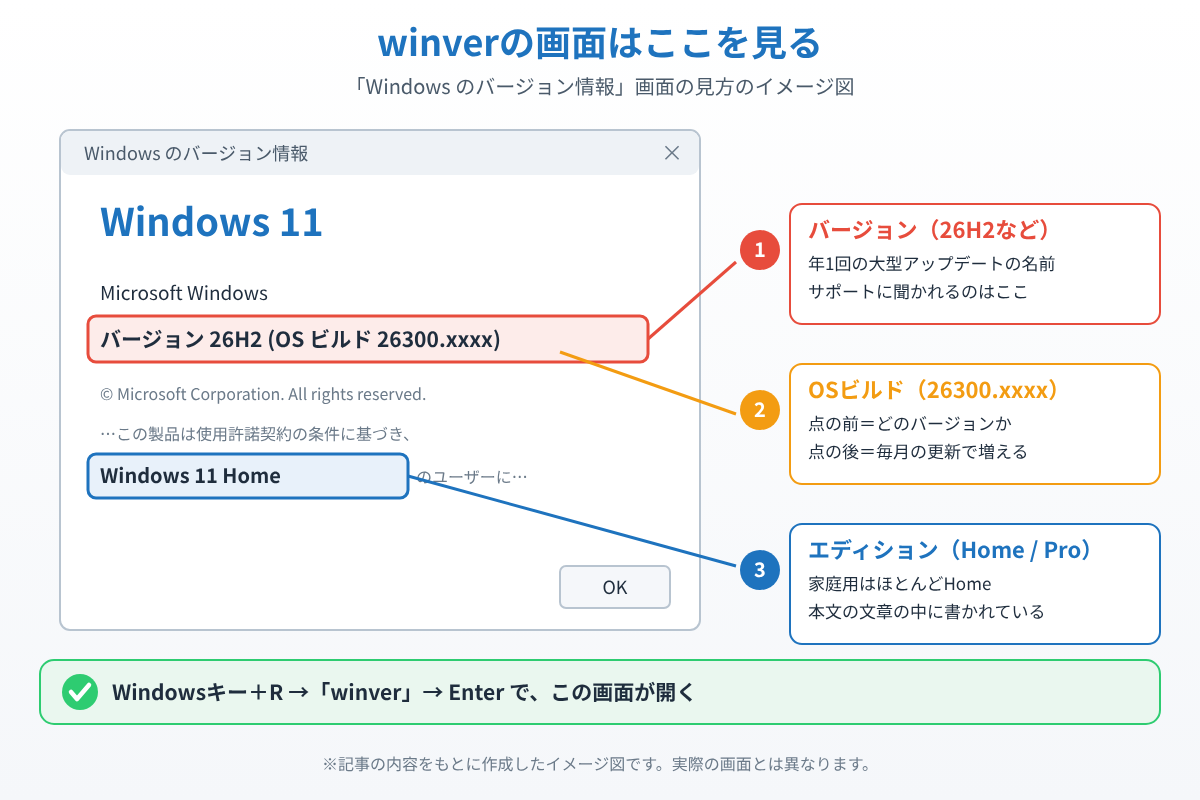Click the line '点の前＝どのバージョンか'

pos(912,423)
